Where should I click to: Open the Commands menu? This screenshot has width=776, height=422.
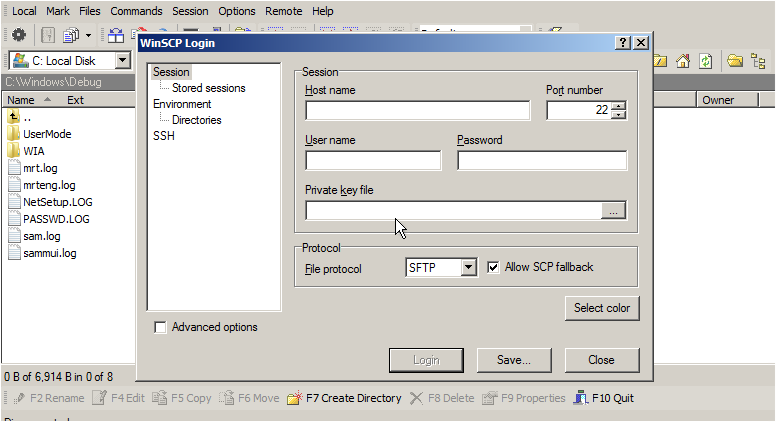tap(136, 11)
